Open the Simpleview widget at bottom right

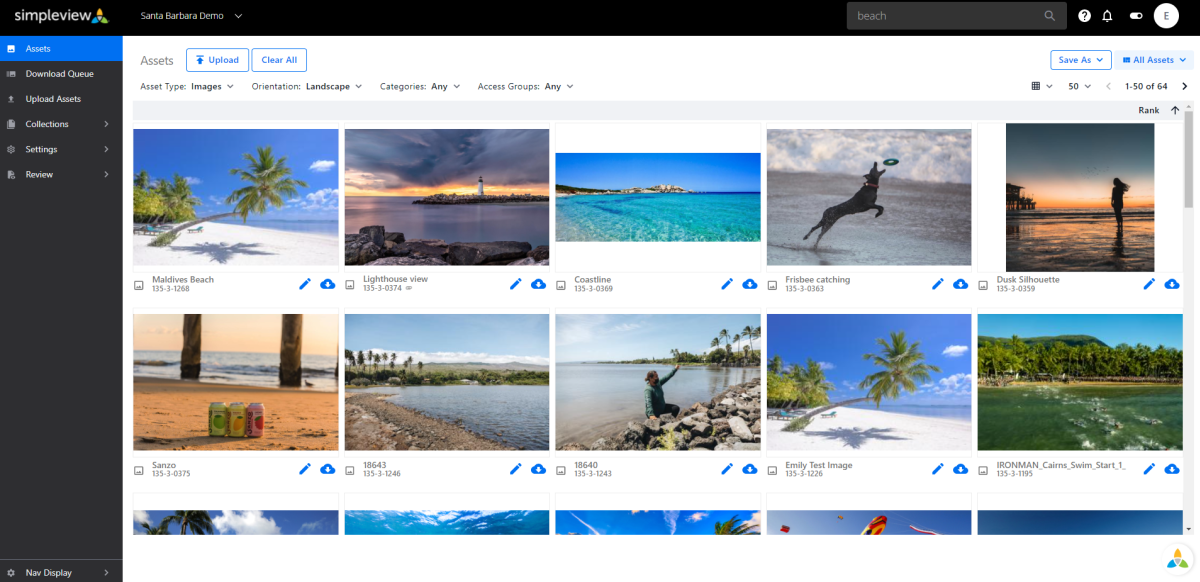pos(1179,558)
